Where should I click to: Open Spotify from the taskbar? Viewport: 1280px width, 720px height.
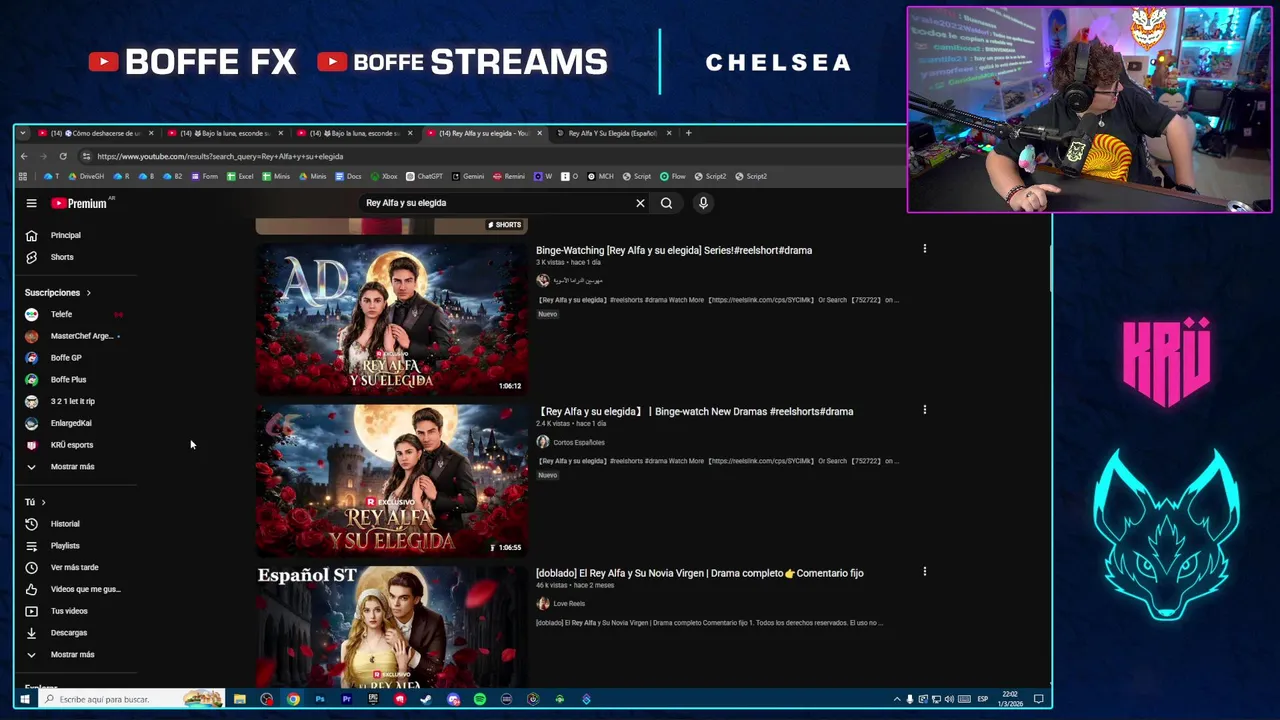click(480, 699)
